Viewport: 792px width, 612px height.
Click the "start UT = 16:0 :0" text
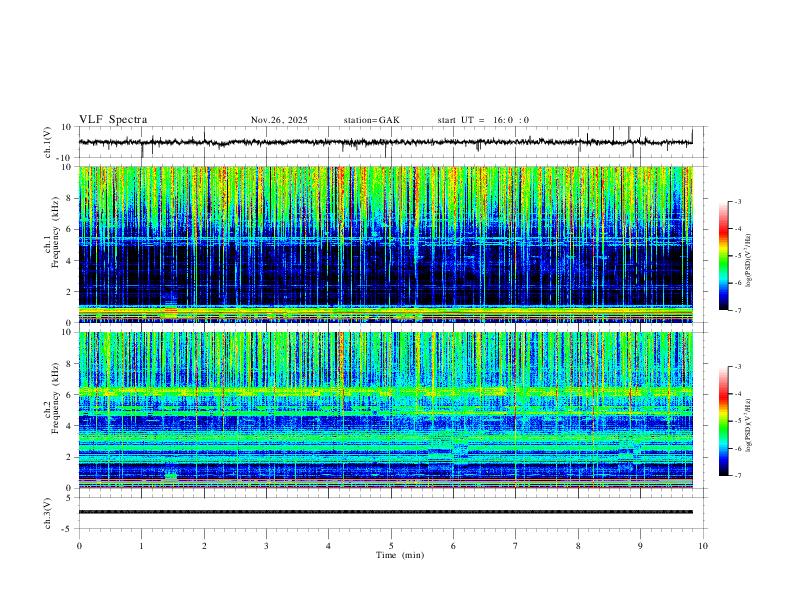click(483, 120)
